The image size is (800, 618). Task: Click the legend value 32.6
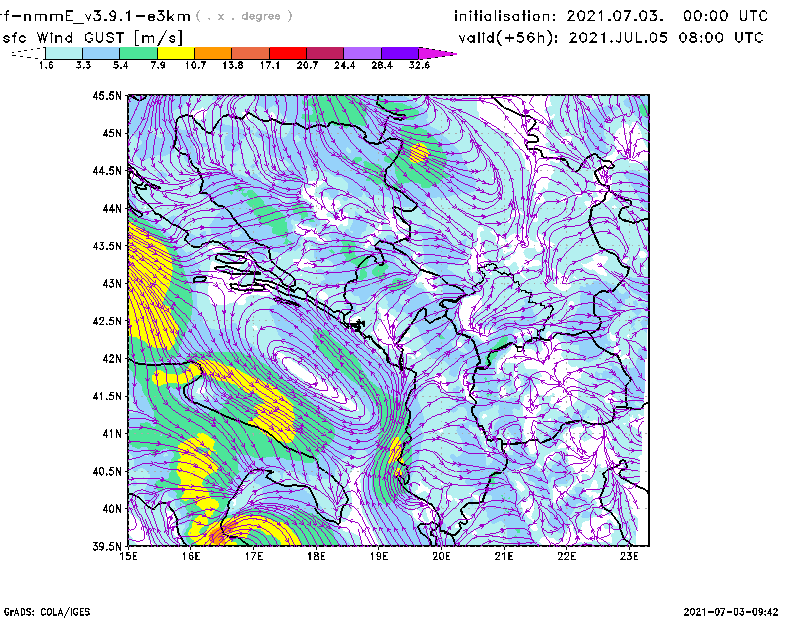pyautogui.click(x=419, y=65)
